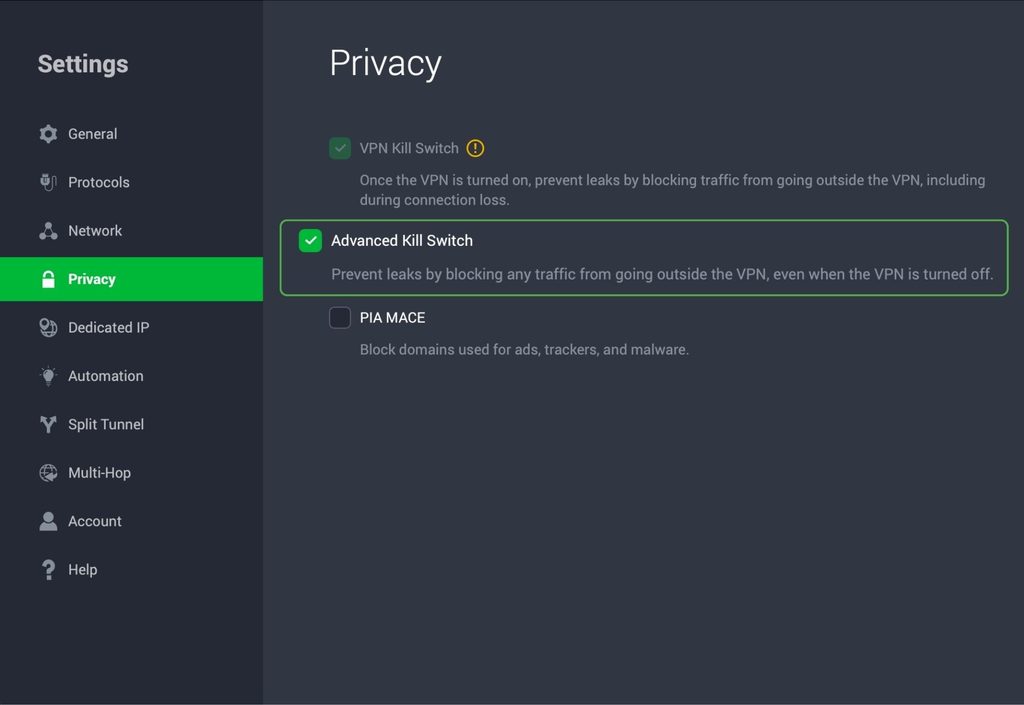Open the Automation tab
Screen dimensions: 1024x705
pyautogui.click(x=131, y=376)
